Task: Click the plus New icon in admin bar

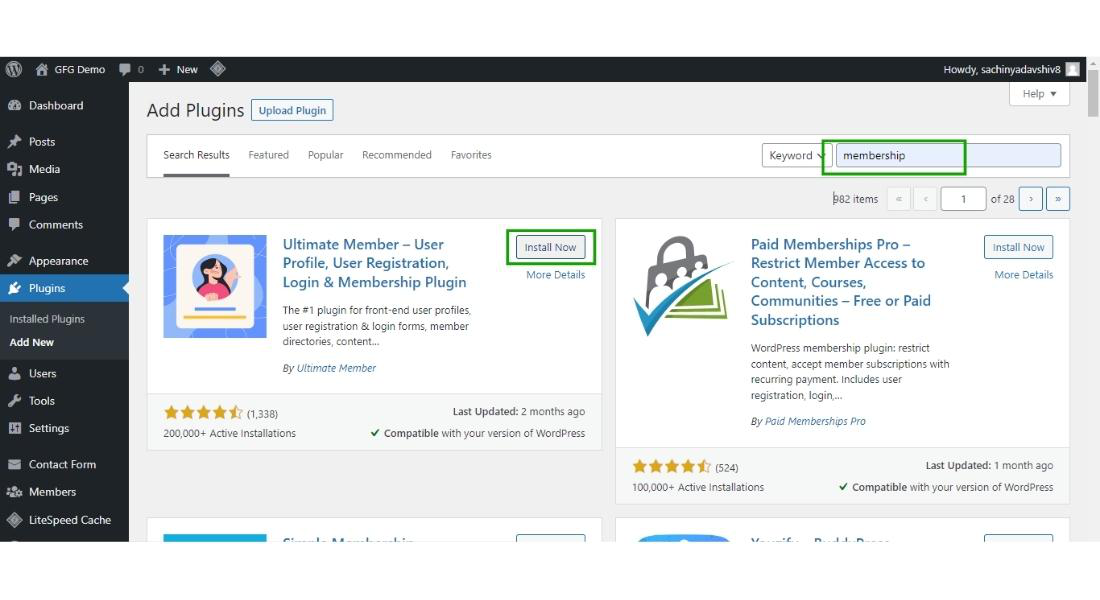Action: pyautogui.click(x=164, y=69)
